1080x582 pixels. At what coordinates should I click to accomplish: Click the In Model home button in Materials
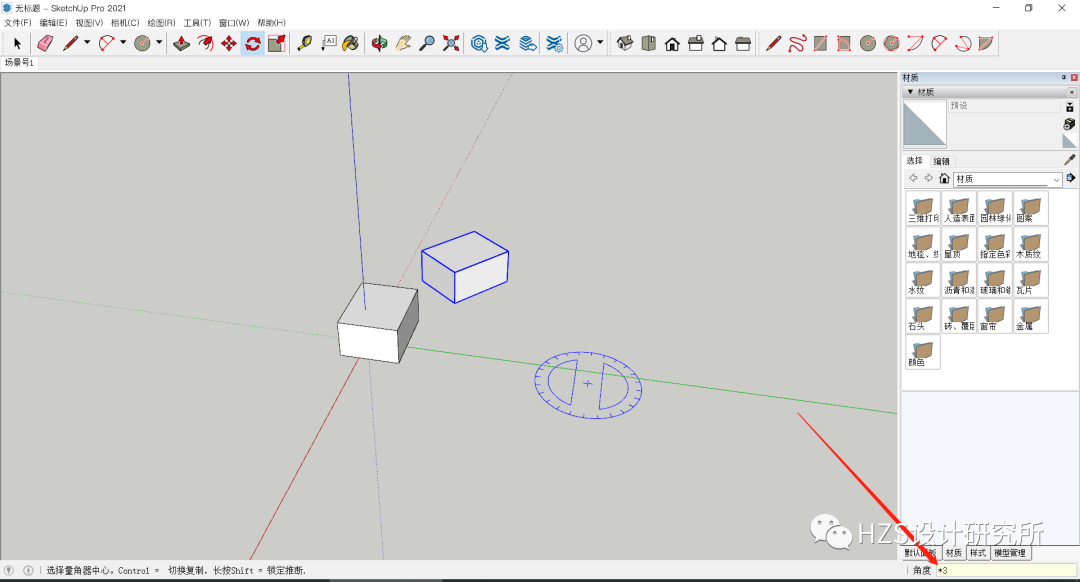pyautogui.click(x=944, y=178)
